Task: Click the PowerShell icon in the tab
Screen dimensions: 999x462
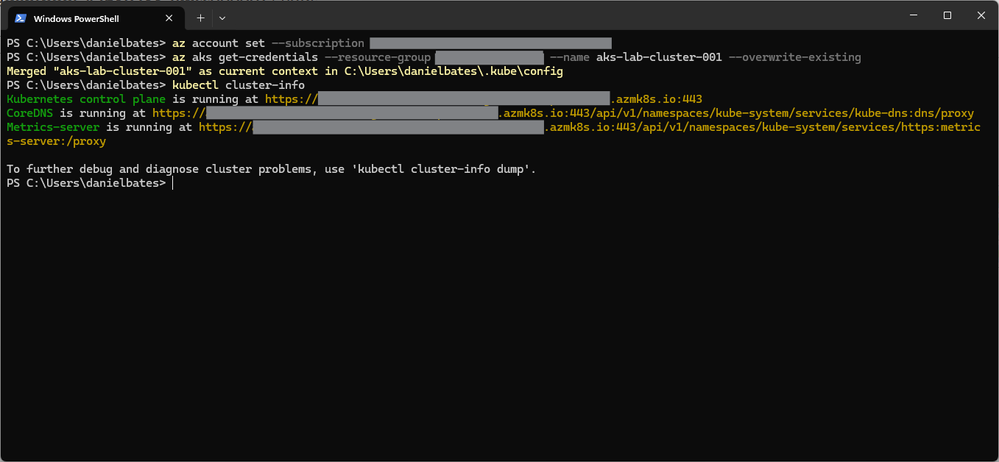Action: [x=20, y=18]
